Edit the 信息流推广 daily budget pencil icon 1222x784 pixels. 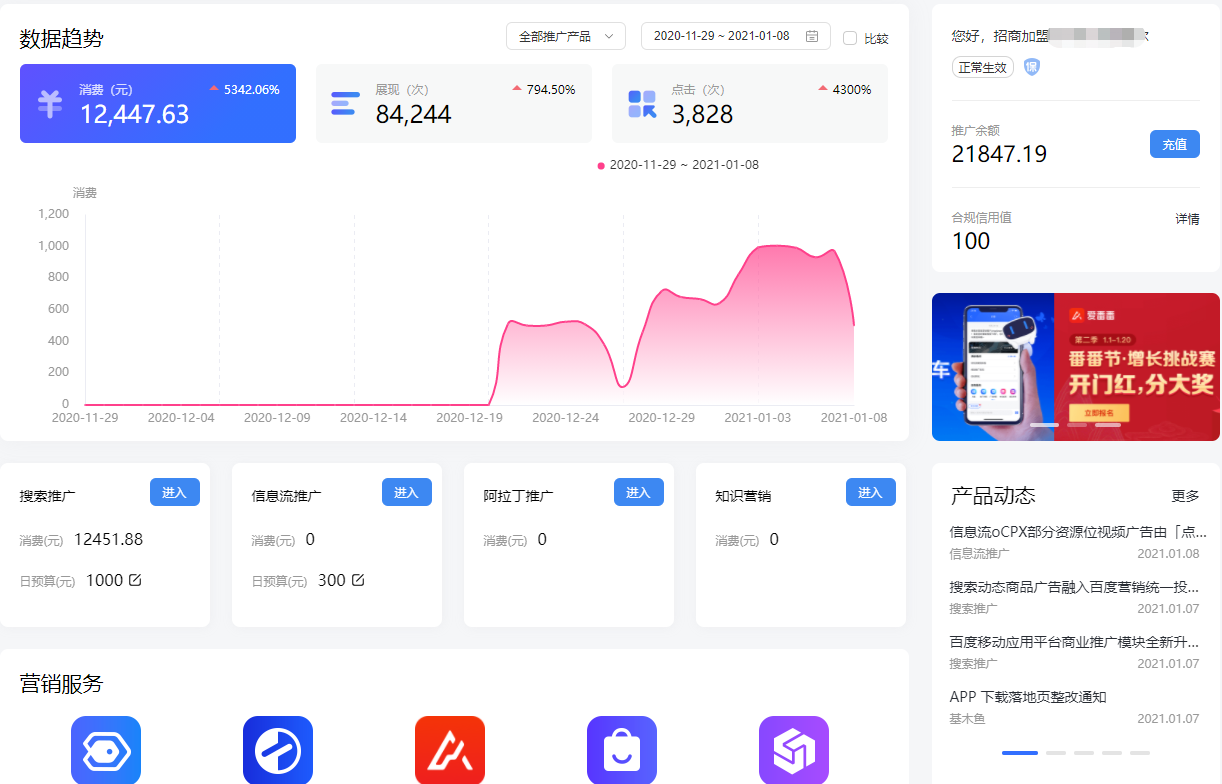click(x=358, y=580)
